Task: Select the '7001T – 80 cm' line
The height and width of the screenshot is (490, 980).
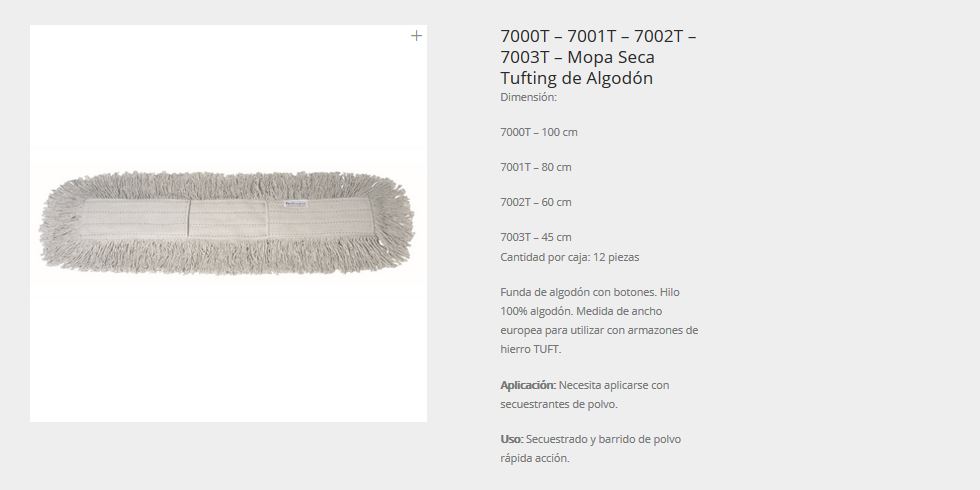Action: [536, 167]
